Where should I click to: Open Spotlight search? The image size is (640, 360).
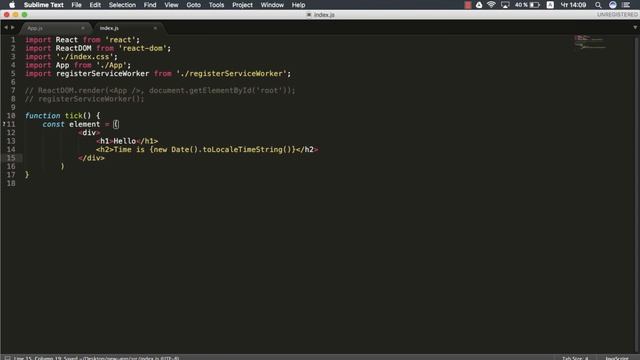(x=598, y=5)
